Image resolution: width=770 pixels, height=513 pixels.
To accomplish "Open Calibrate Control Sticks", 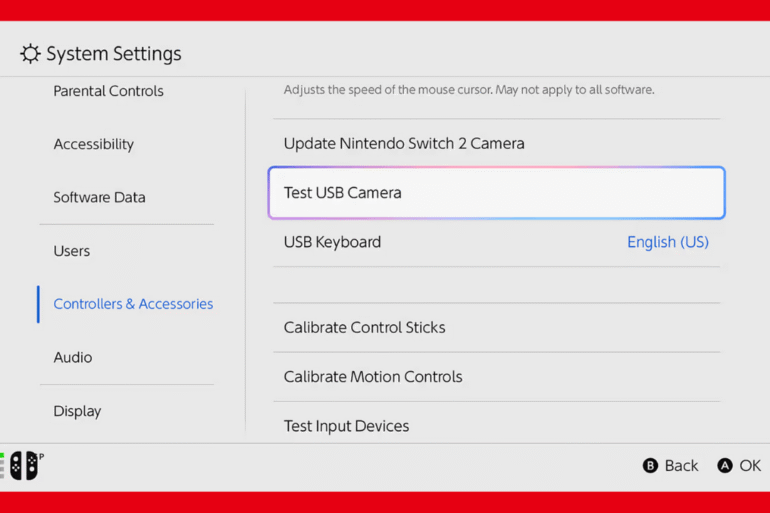I will tap(496, 327).
